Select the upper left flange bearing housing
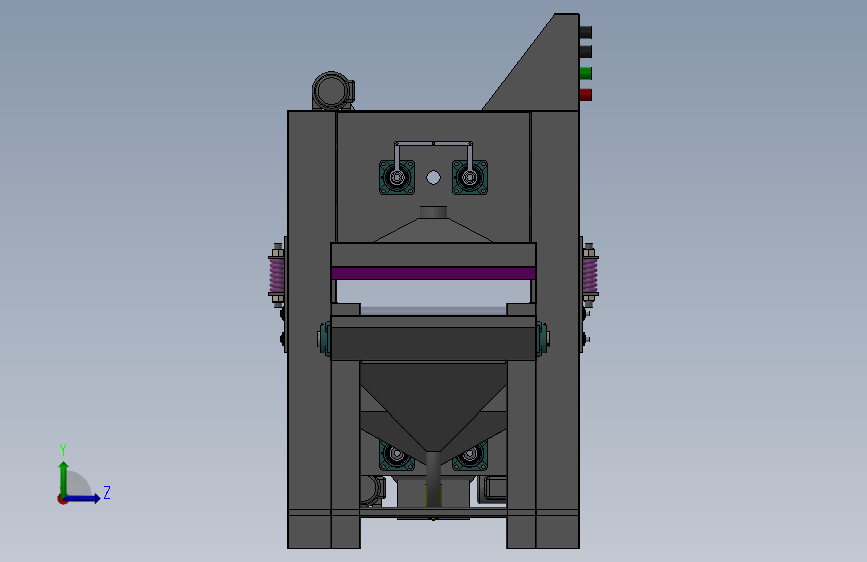867x562 pixels. pyautogui.click(x=397, y=178)
